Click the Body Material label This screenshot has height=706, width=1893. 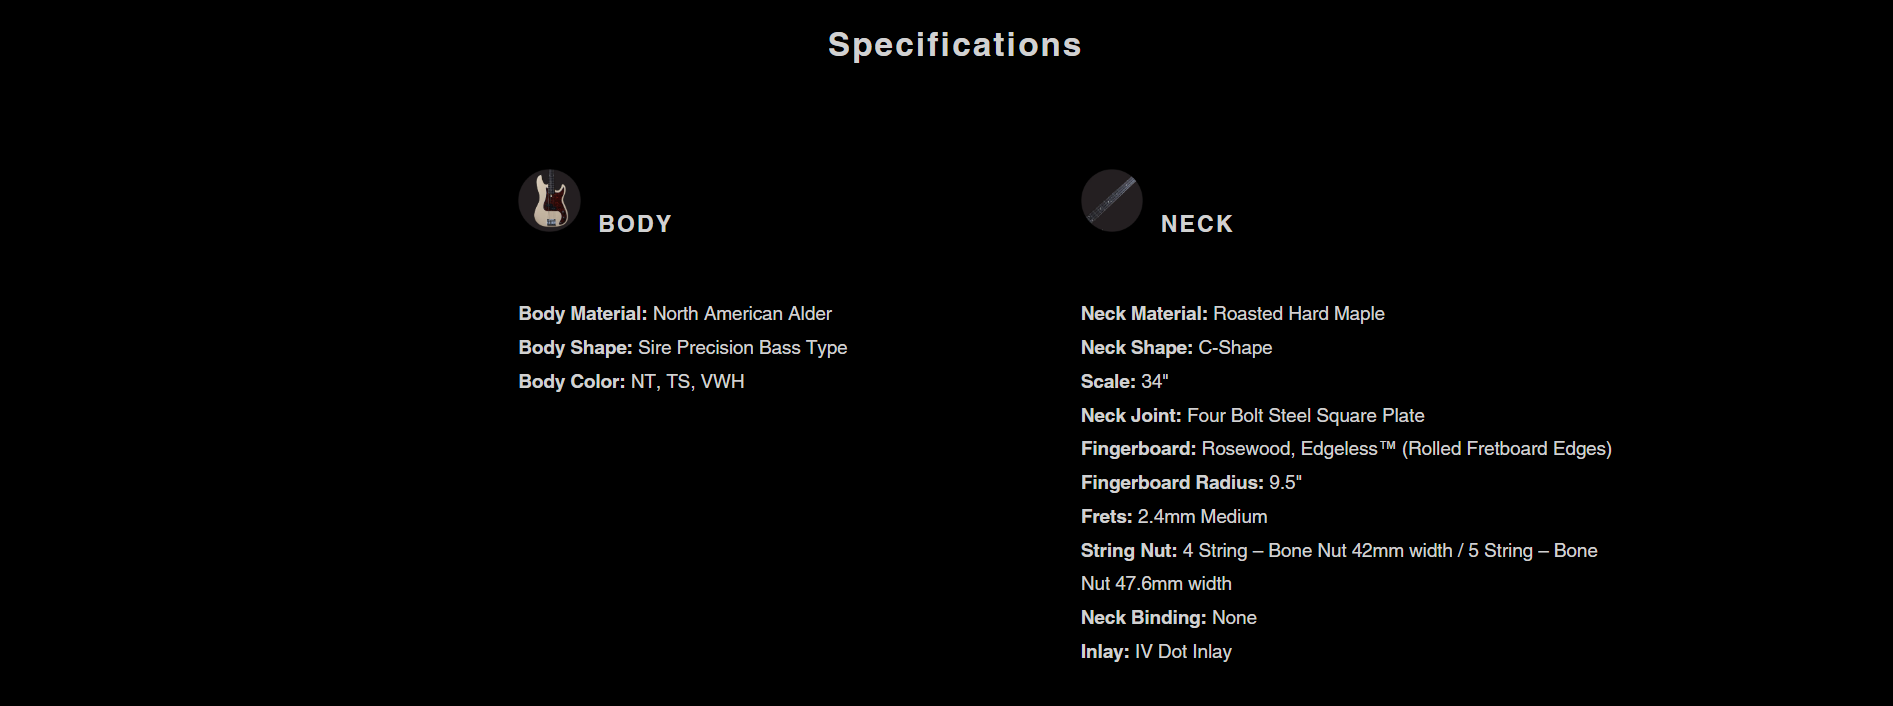[x=582, y=314]
